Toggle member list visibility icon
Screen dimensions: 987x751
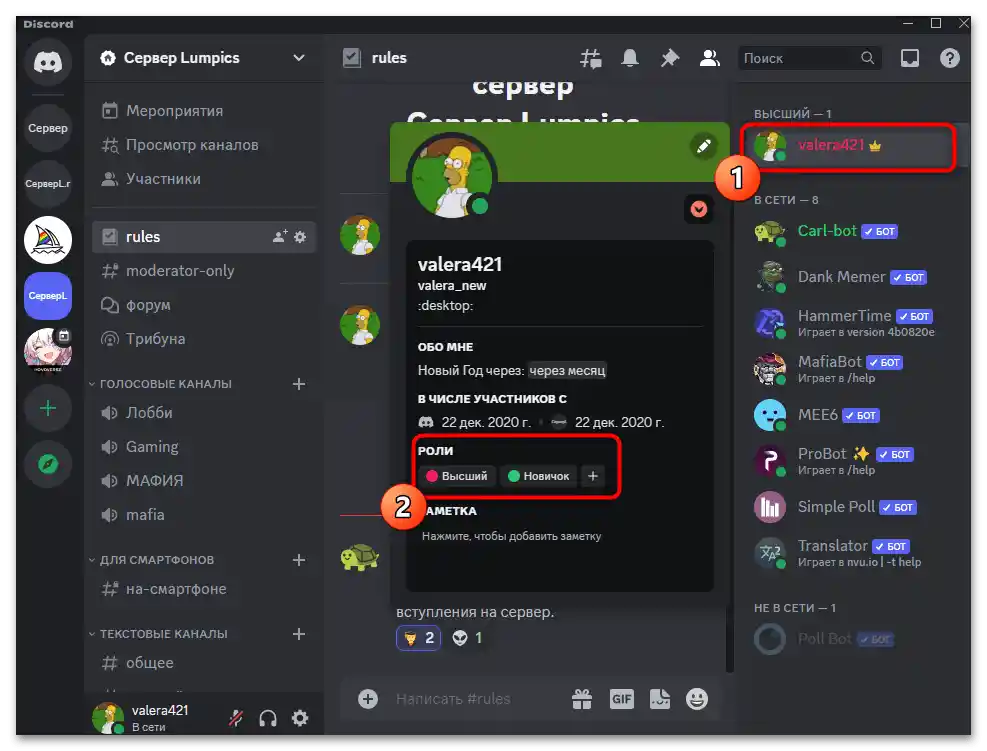coord(709,58)
